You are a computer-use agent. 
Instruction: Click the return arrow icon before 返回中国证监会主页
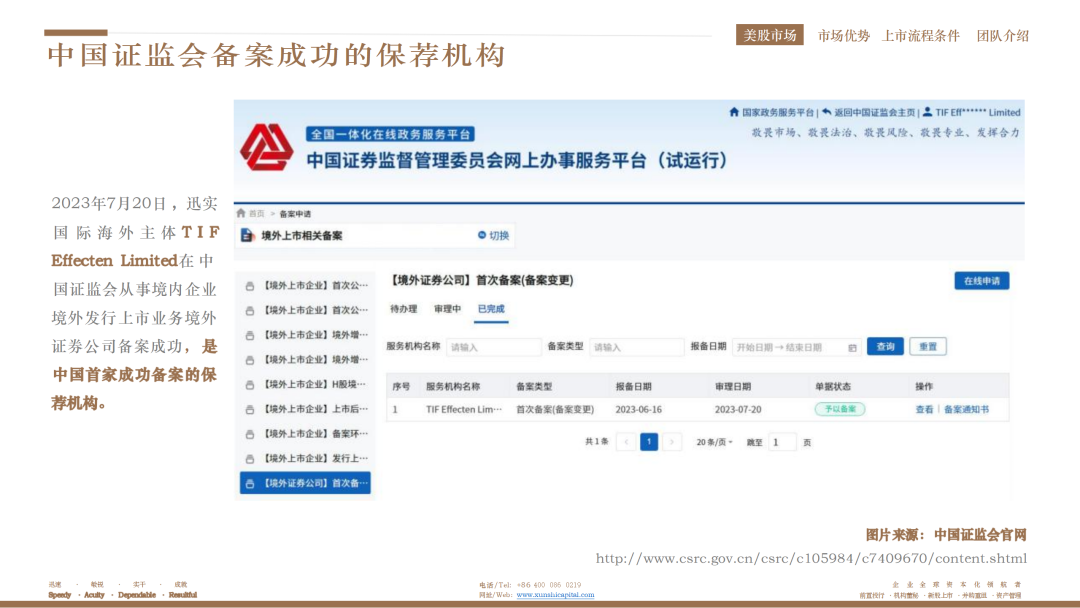(827, 112)
